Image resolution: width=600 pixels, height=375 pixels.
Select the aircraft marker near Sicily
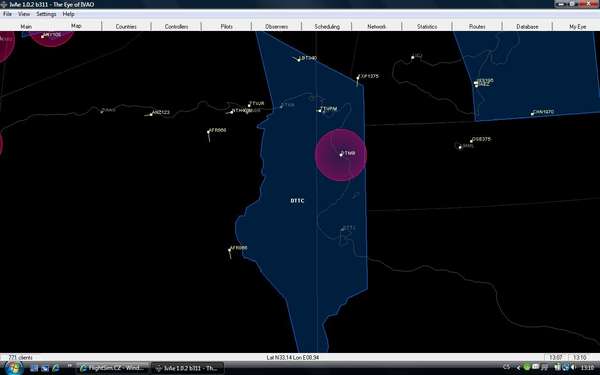point(413,57)
